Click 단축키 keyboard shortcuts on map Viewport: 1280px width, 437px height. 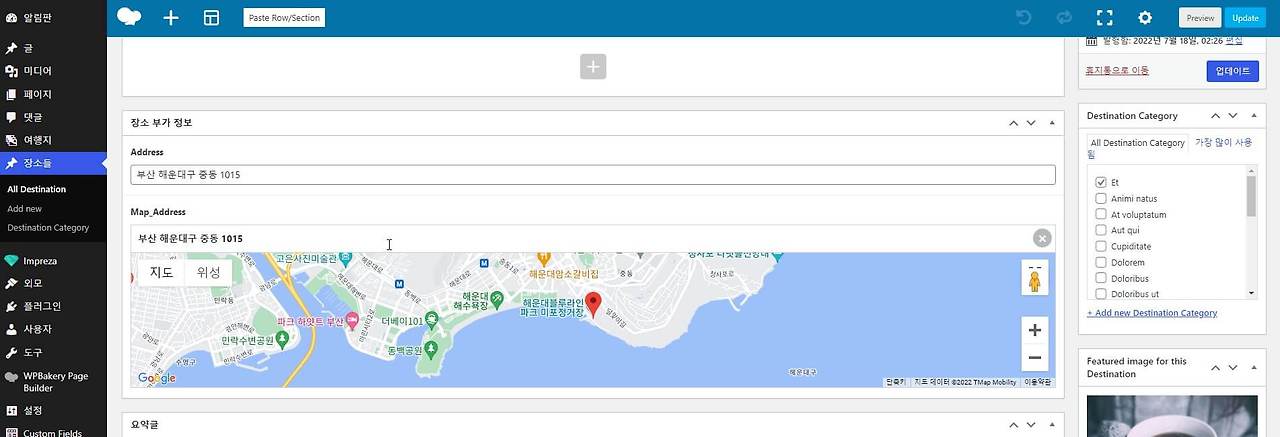(895, 382)
